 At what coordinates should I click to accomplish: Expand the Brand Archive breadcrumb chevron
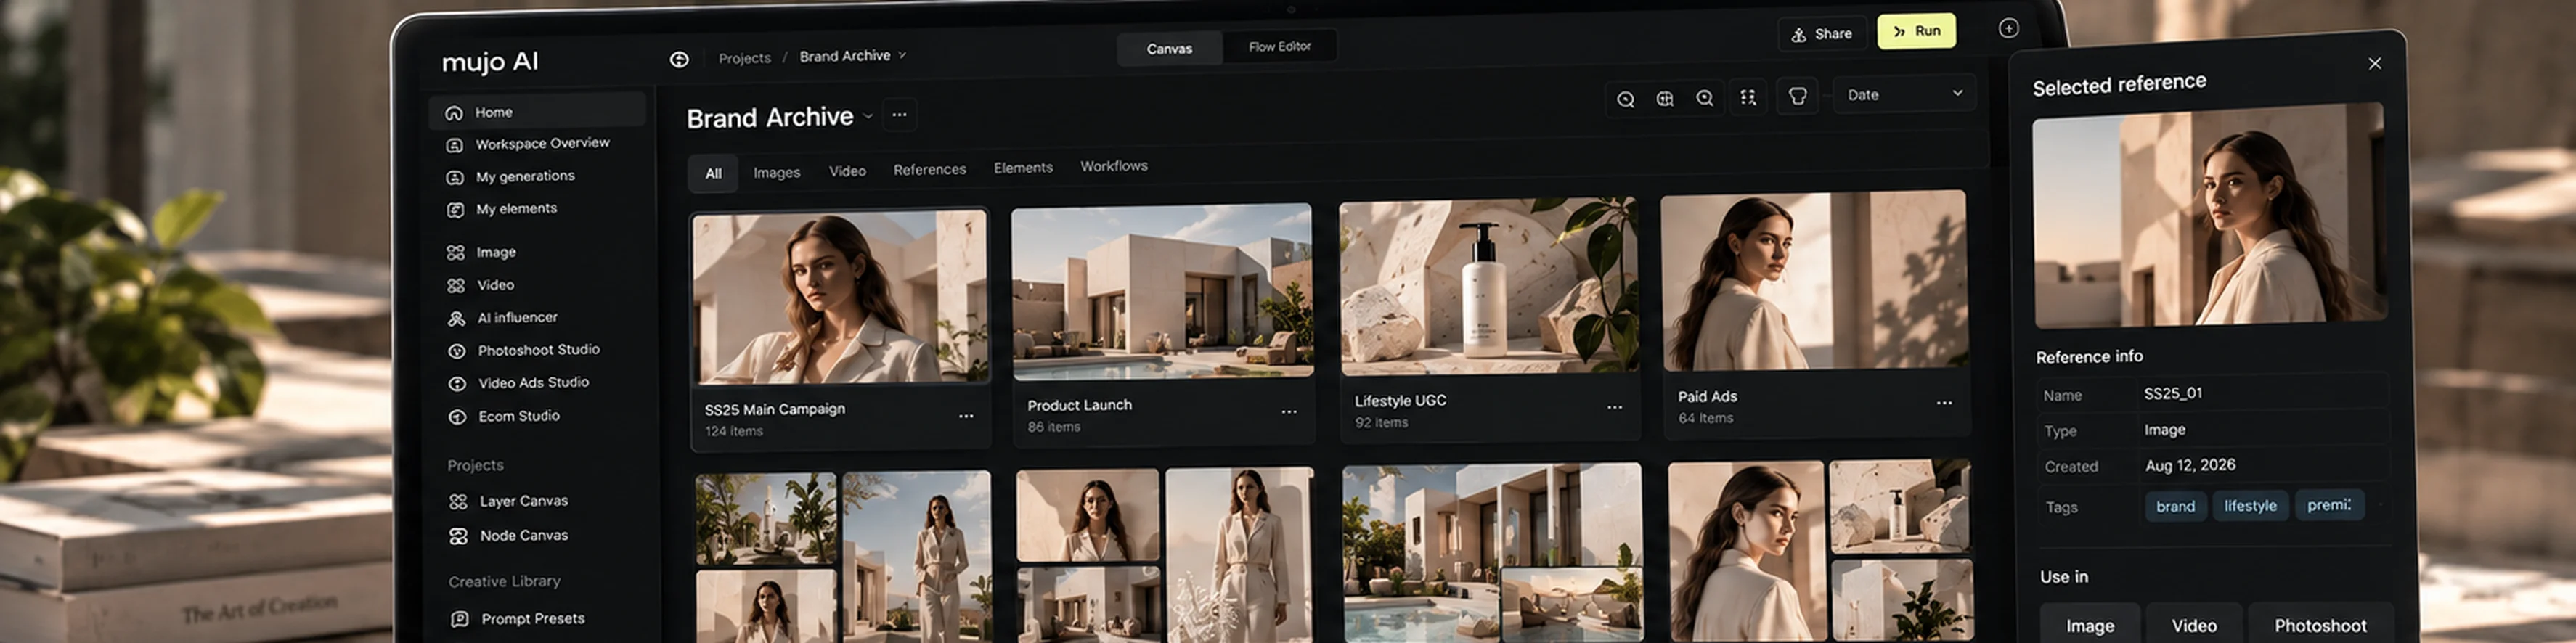(x=902, y=55)
